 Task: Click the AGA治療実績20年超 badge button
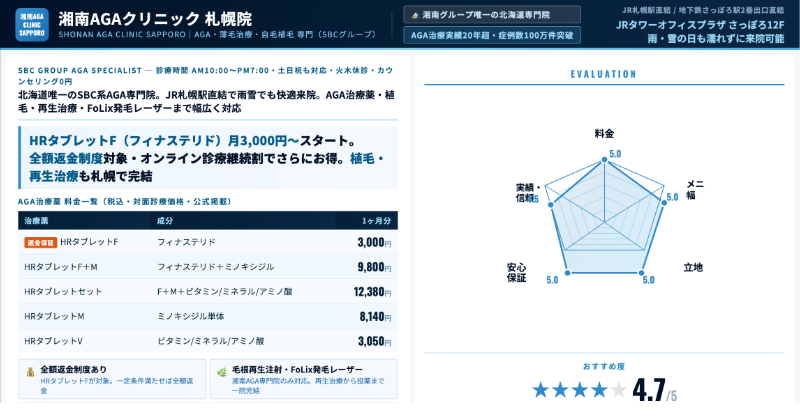click(492, 36)
